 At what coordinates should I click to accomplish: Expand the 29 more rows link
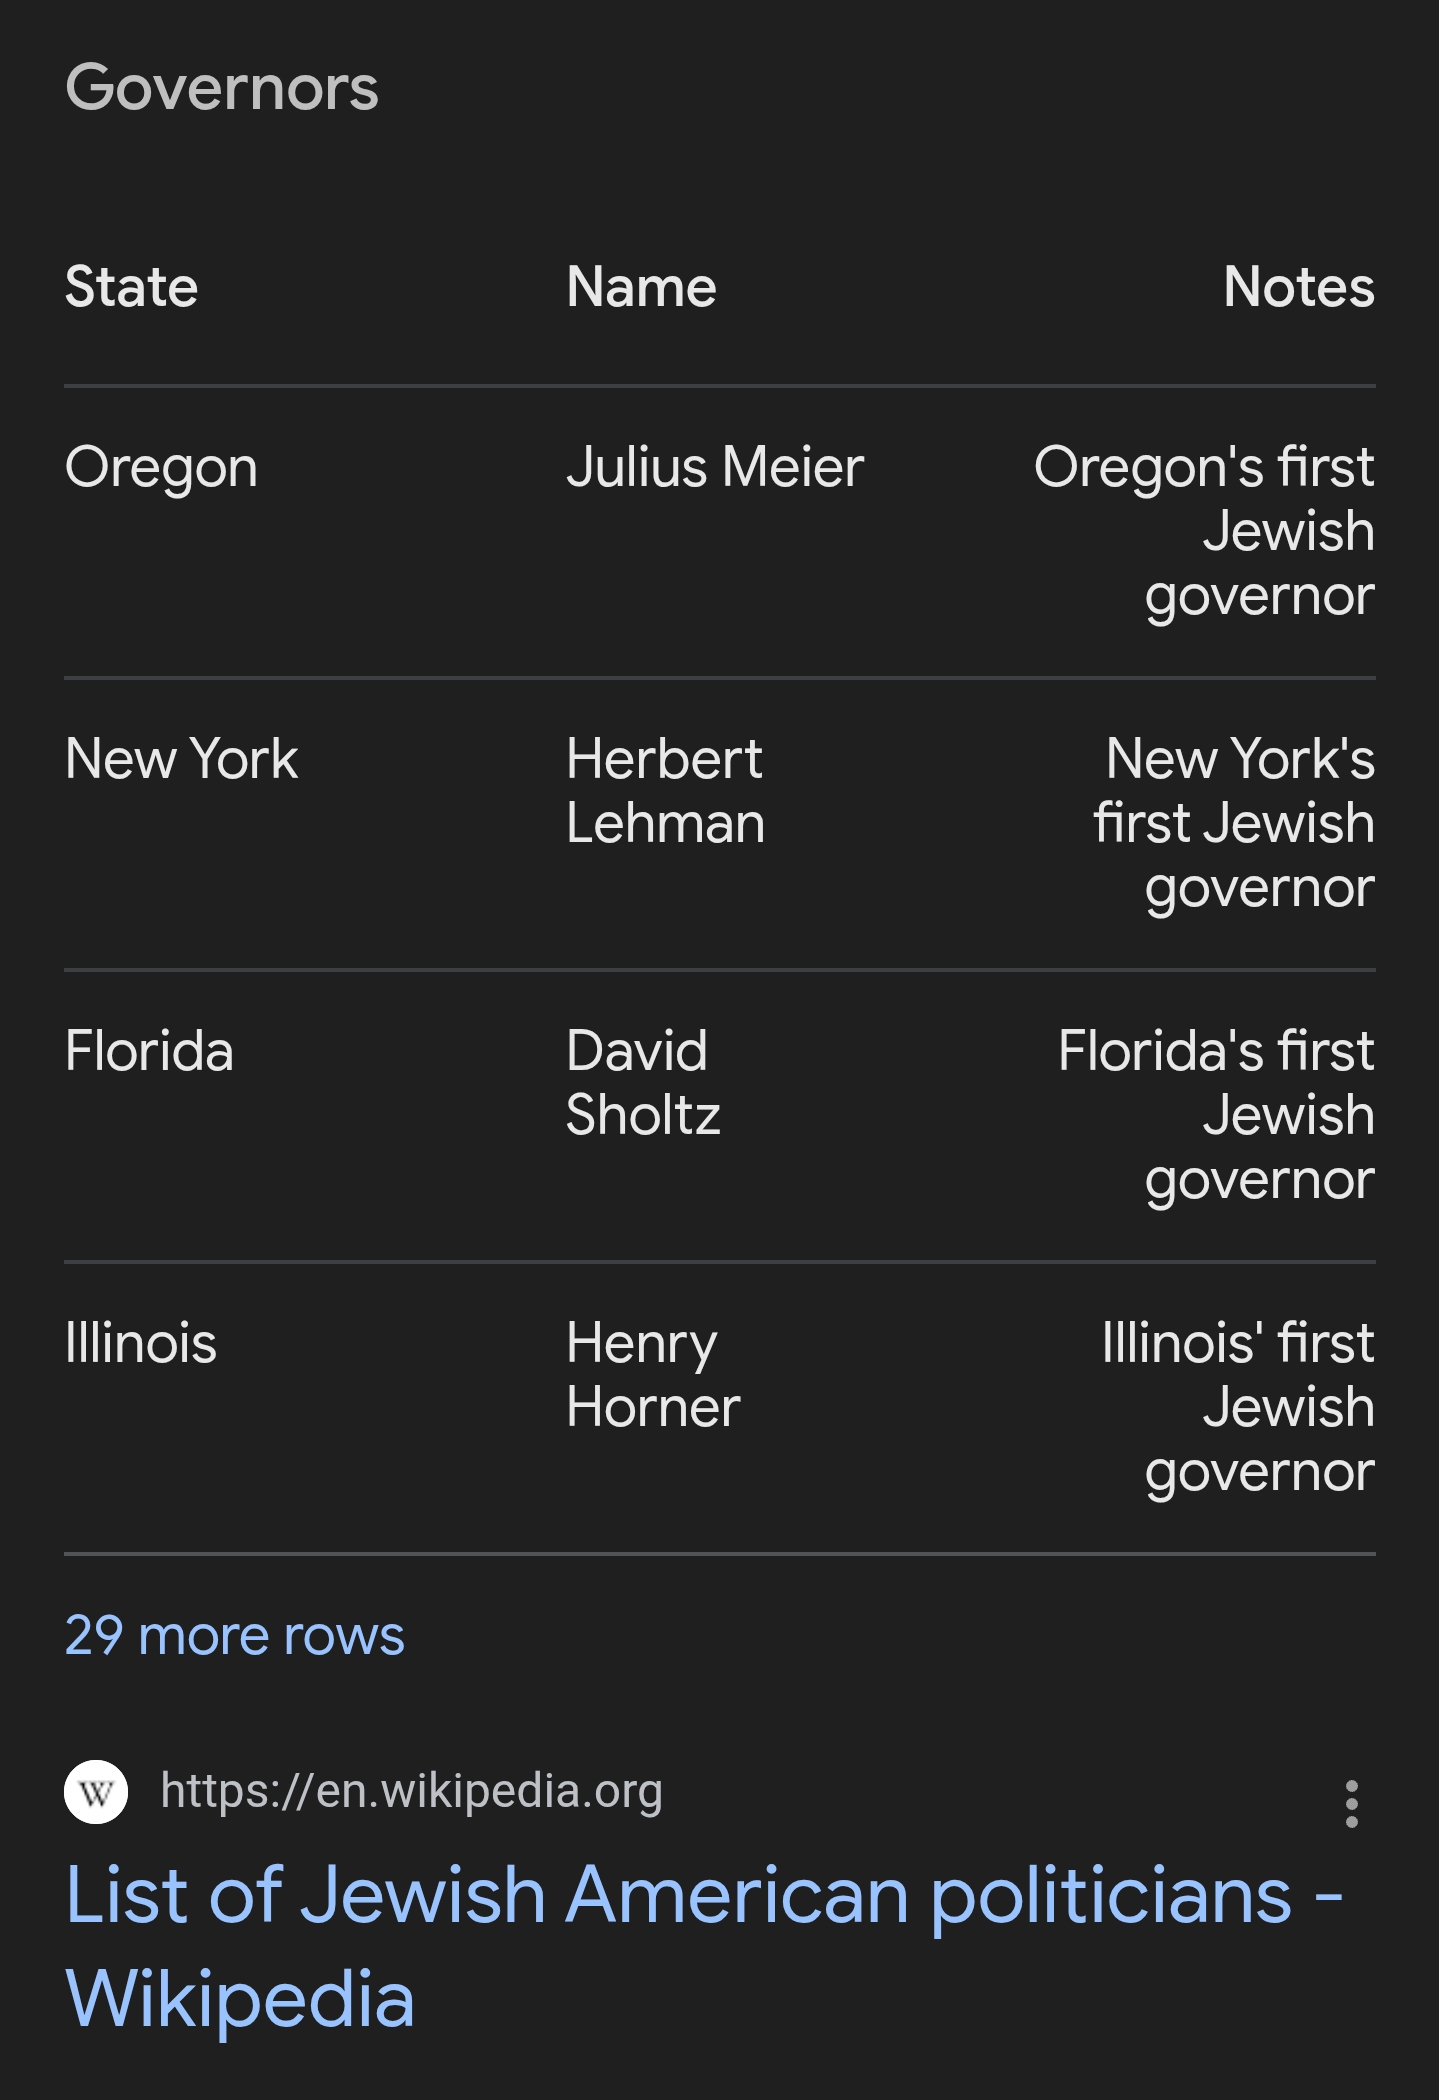(234, 1636)
